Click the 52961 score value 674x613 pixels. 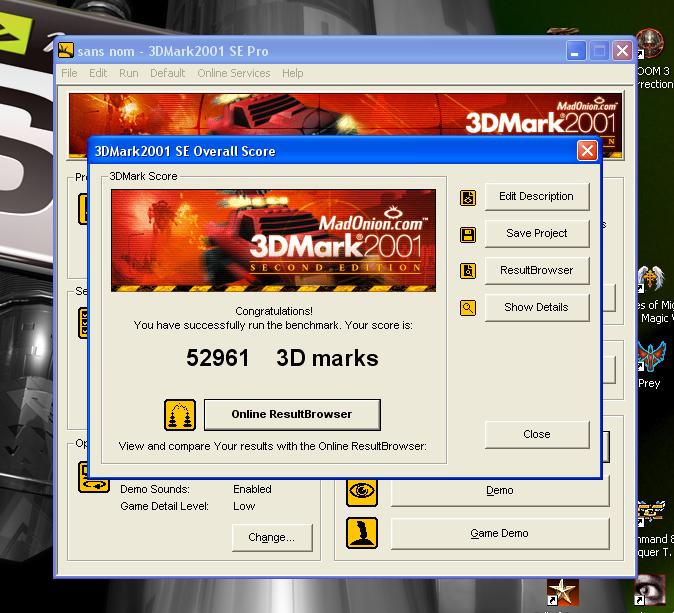tap(218, 358)
